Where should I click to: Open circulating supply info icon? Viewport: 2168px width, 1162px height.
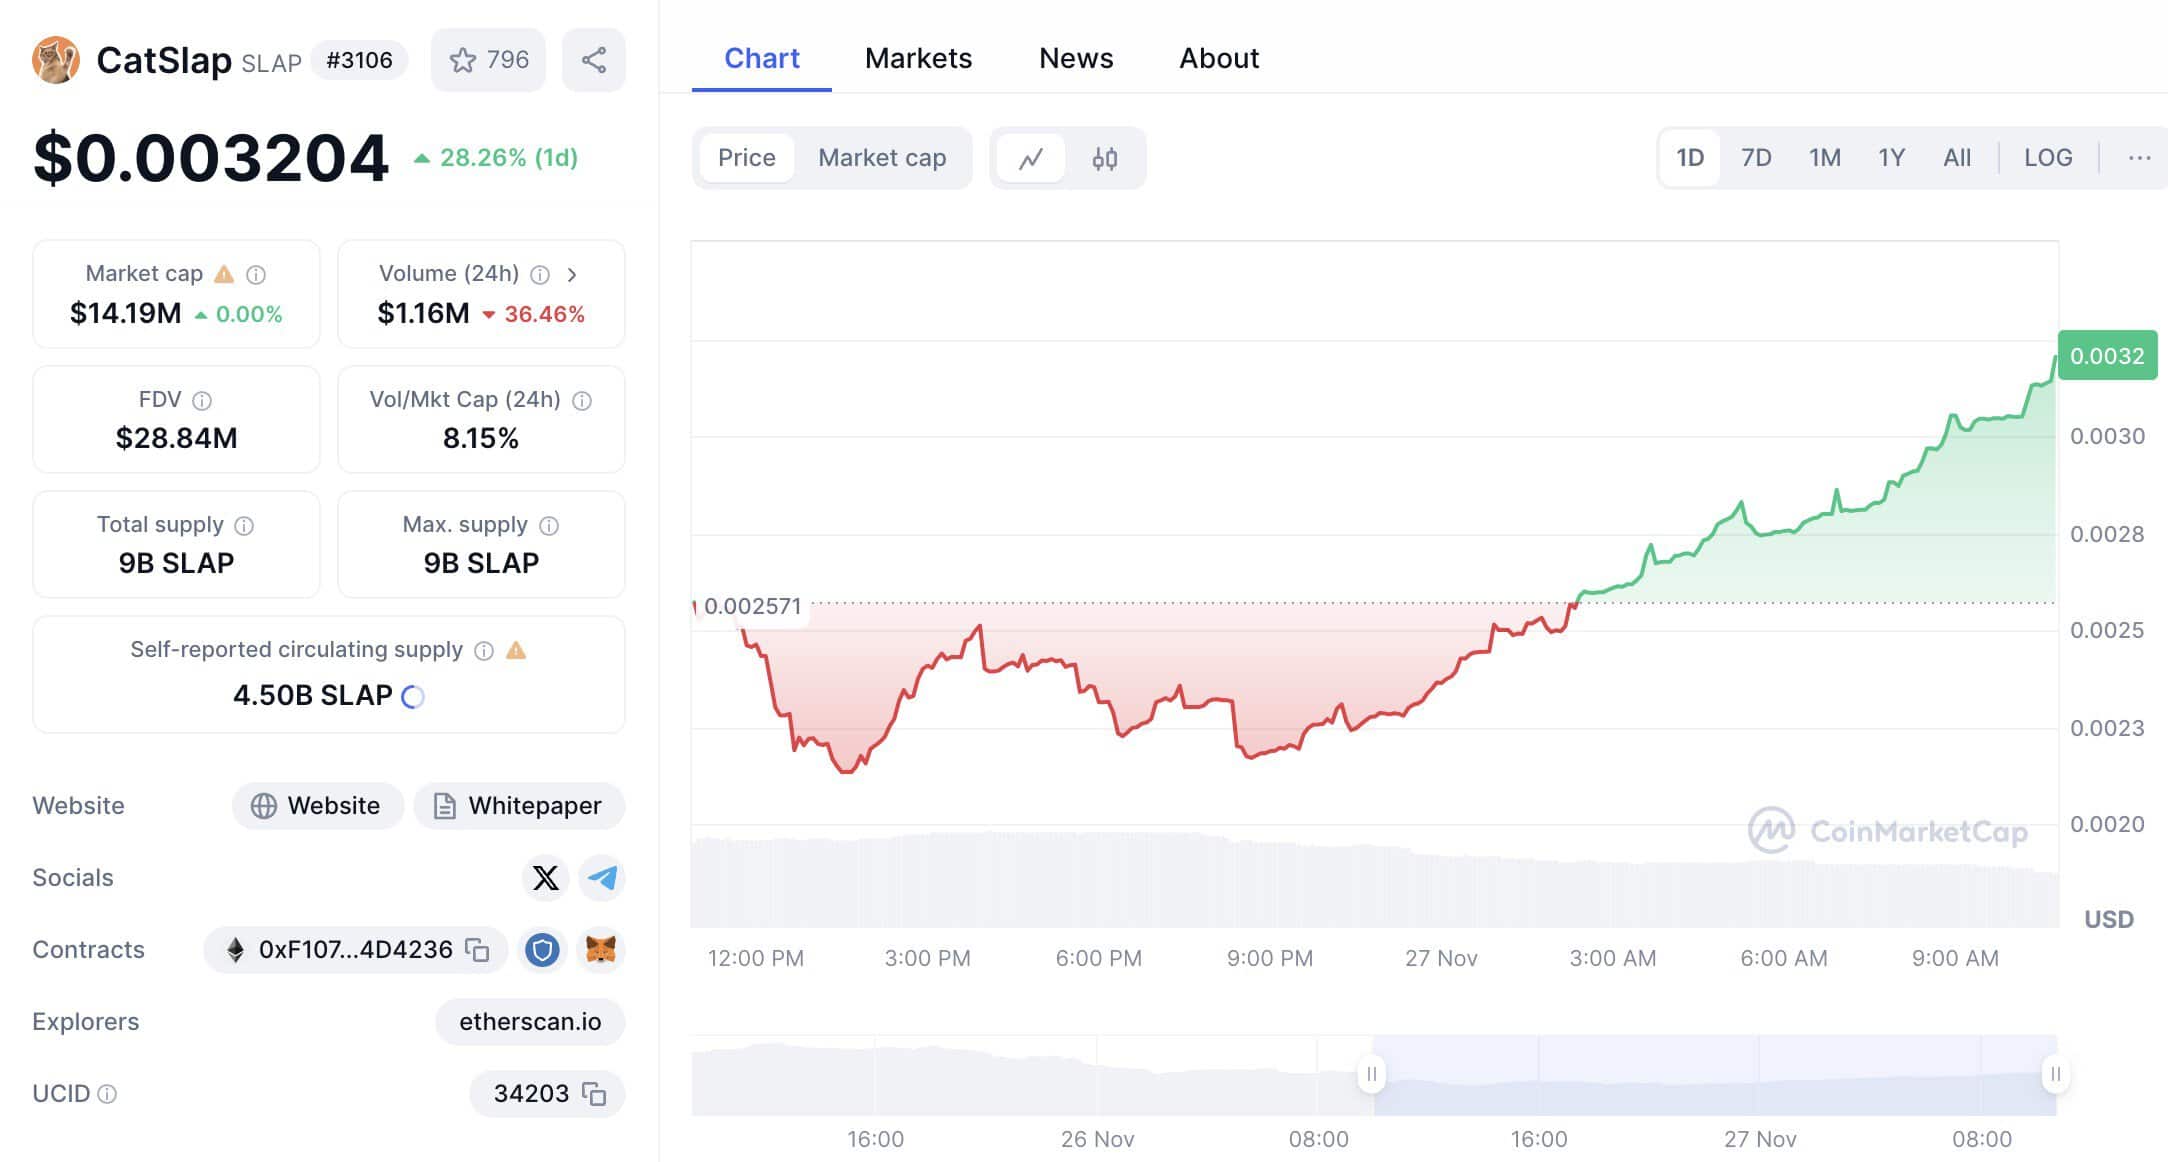[484, 650]
